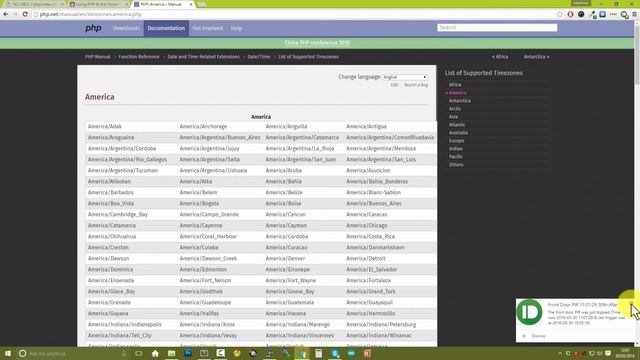Click the Cortana microphone icon
The image size is (640, 360).
click(124, 353)
